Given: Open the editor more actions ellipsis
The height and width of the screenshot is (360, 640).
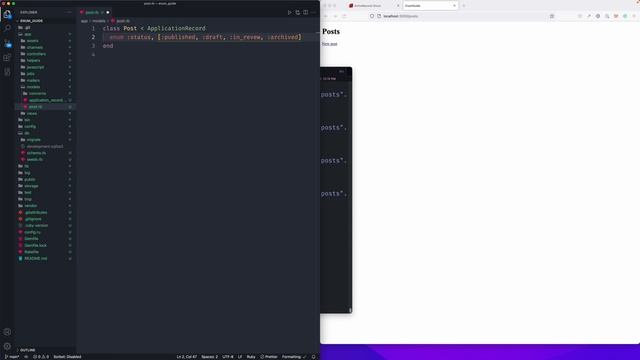Looking at the screenshot, I should point(313,12).
